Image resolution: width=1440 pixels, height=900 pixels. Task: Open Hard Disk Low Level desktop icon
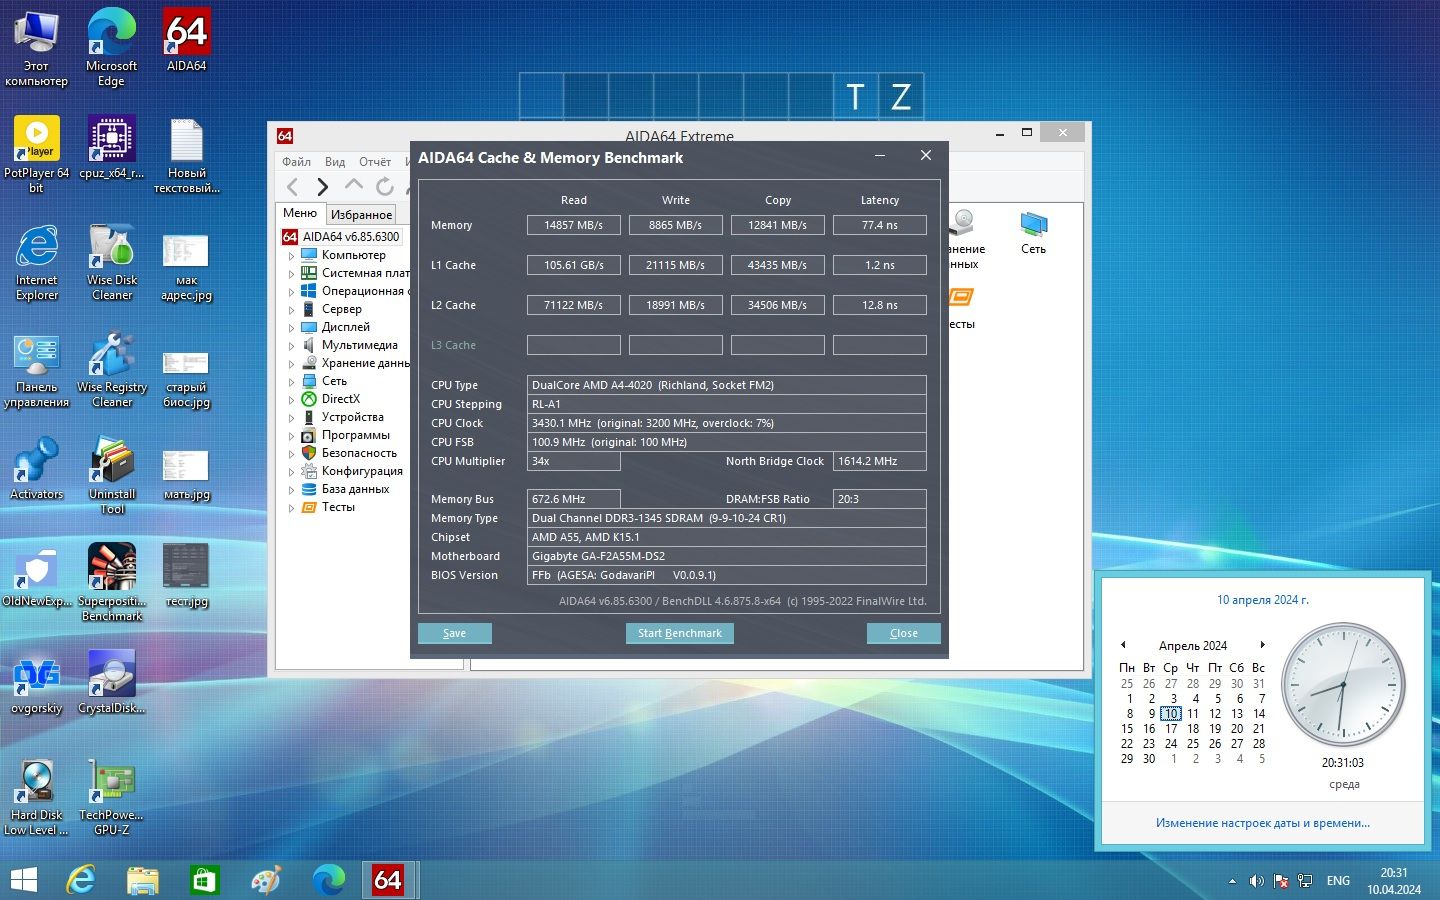tap(36, 796)
